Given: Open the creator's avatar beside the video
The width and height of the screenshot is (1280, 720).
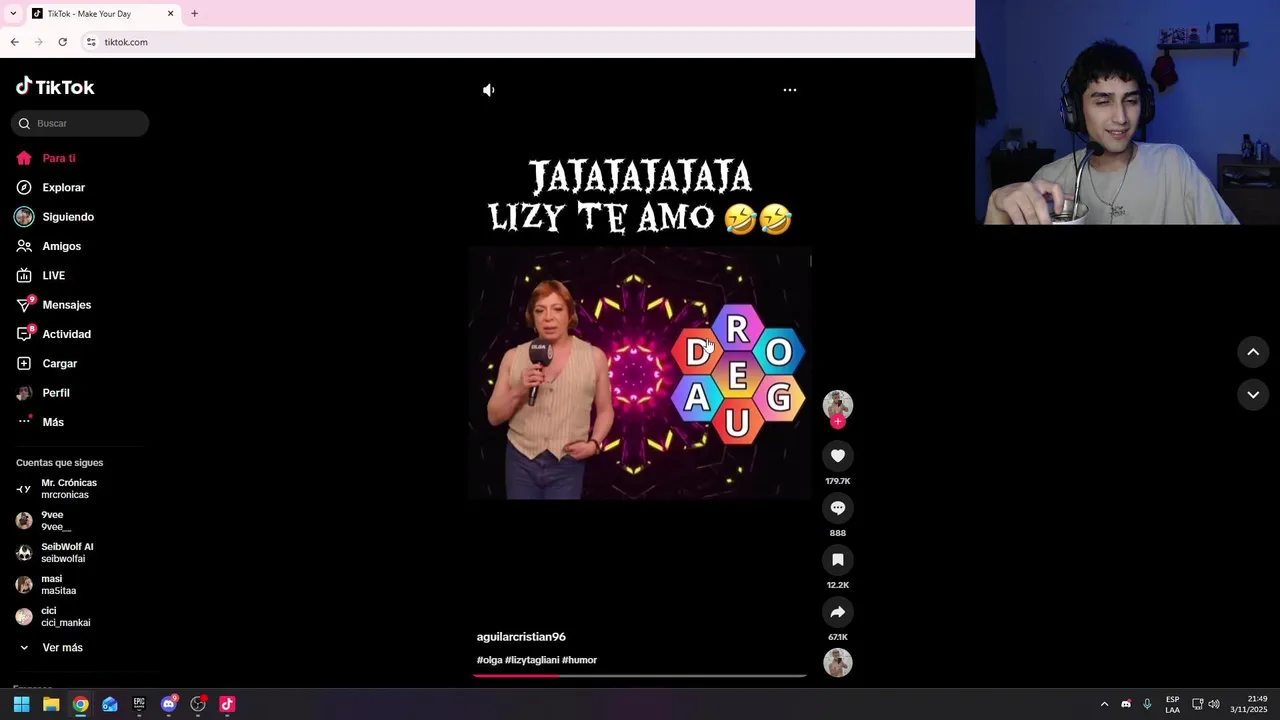Looking at the screenshot, I should coord(838,404).
